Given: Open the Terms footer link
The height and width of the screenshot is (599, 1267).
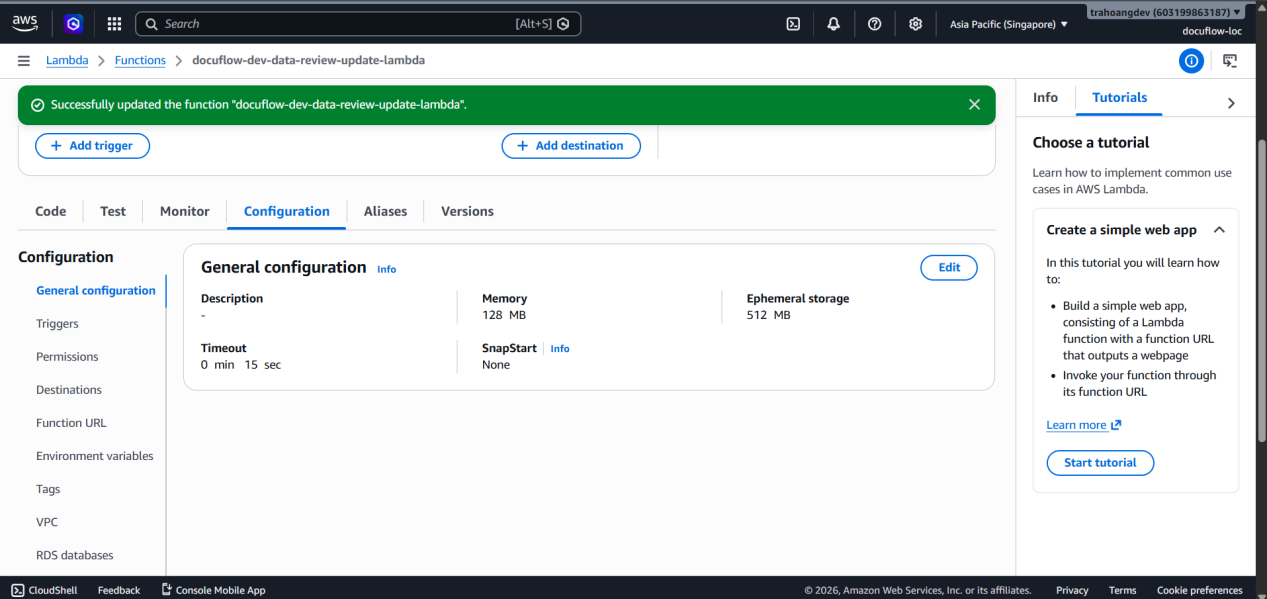Looking at the screenshot, I should [x=1122, y=590].
